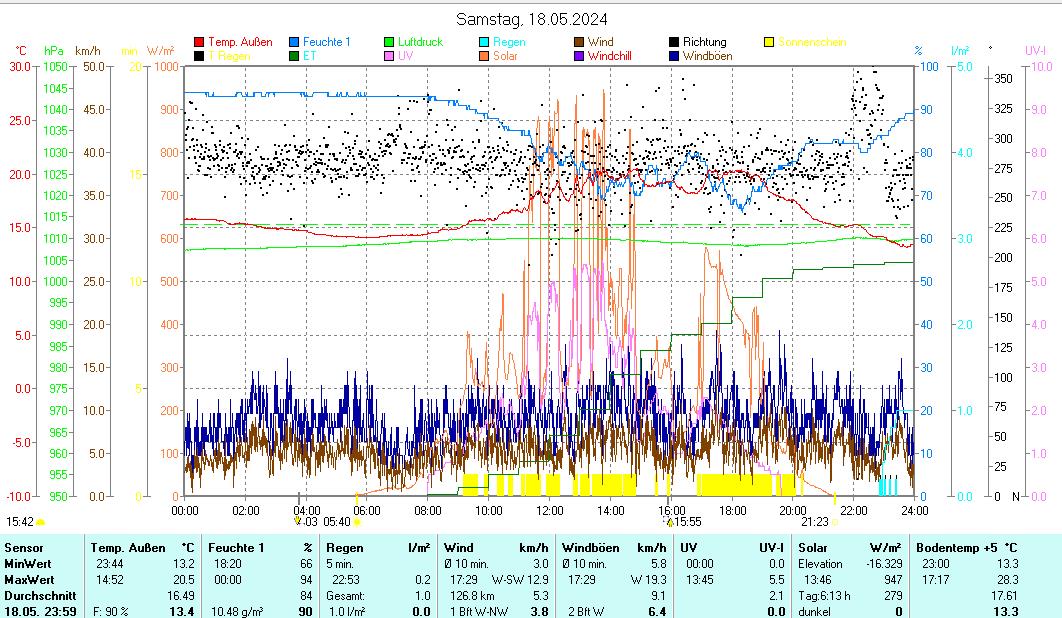The width and height of the screenshot is (1062, 618).
Task: Click the yellow Sonnenschein legend square
Action: pos(769,43)
